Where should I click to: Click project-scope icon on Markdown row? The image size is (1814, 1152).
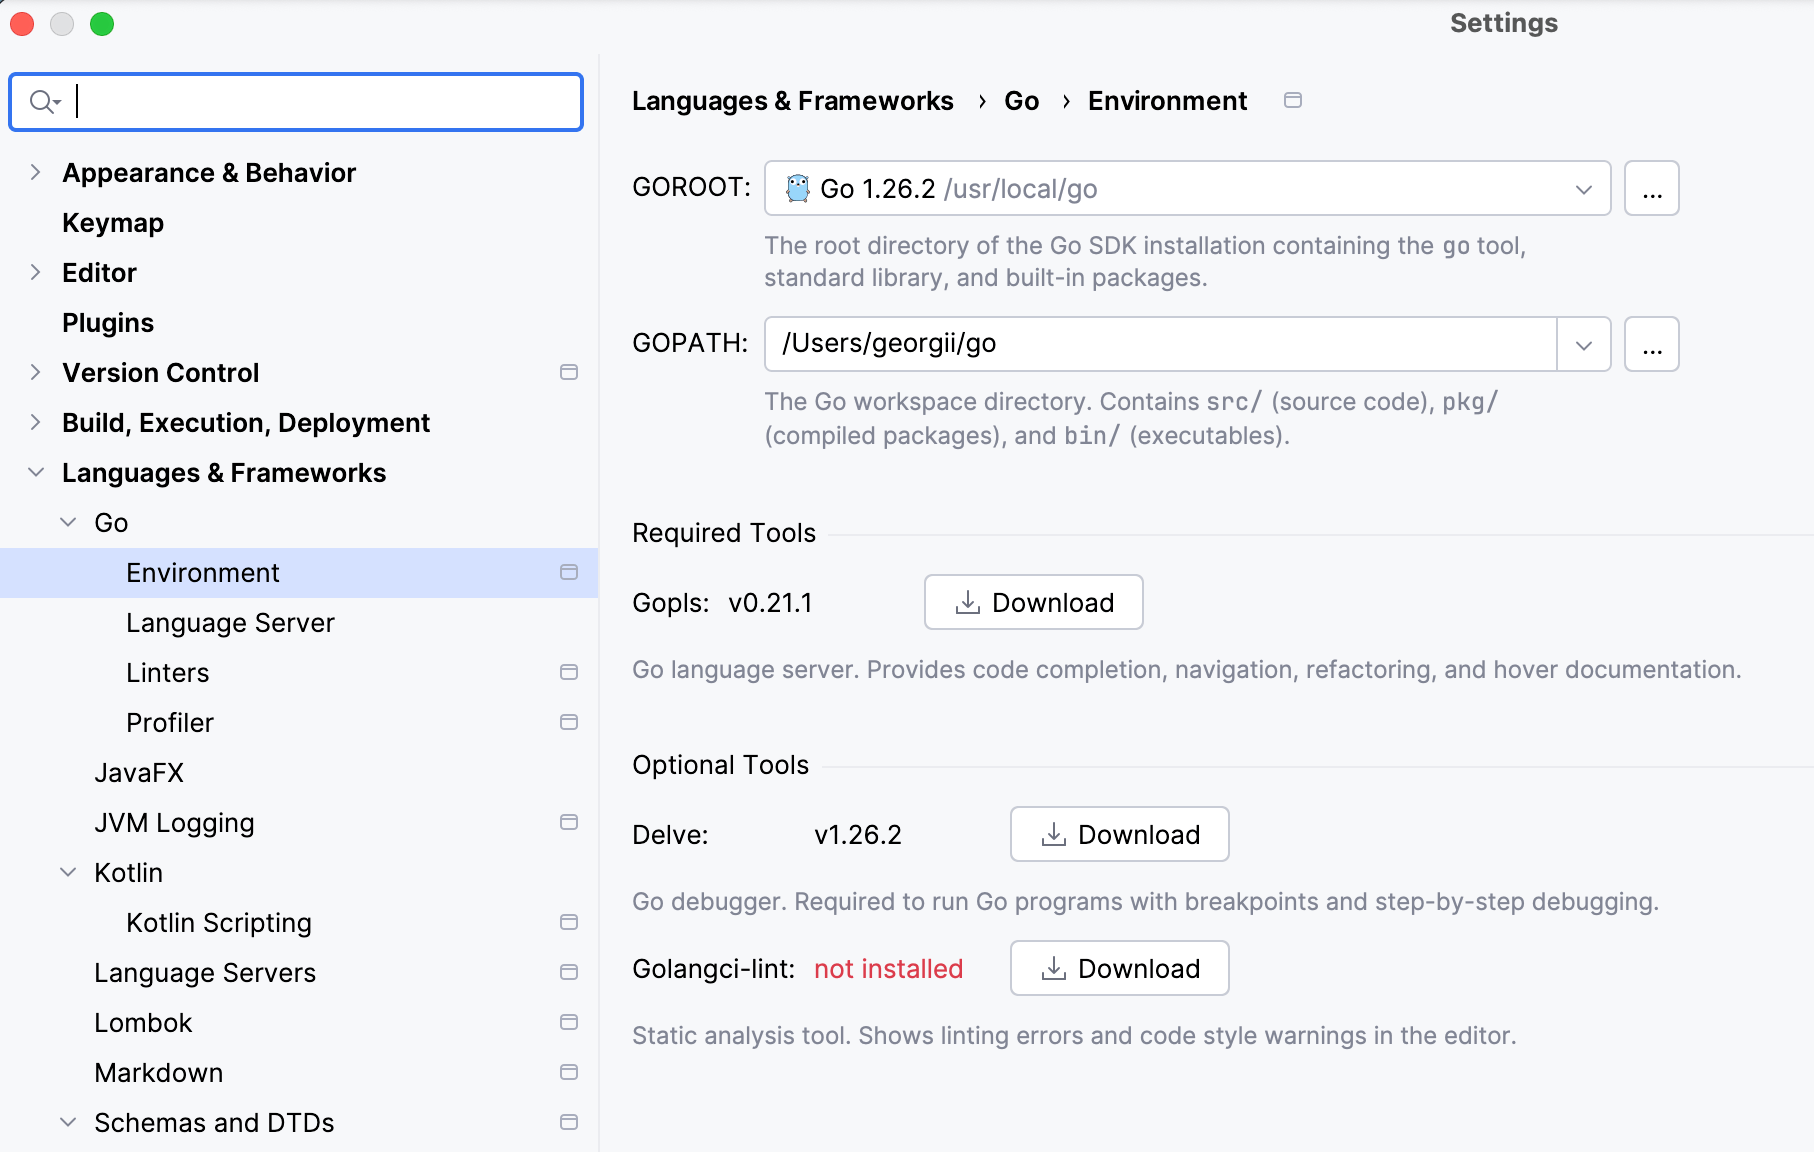pyautogui.click(x=569, y=1072)
